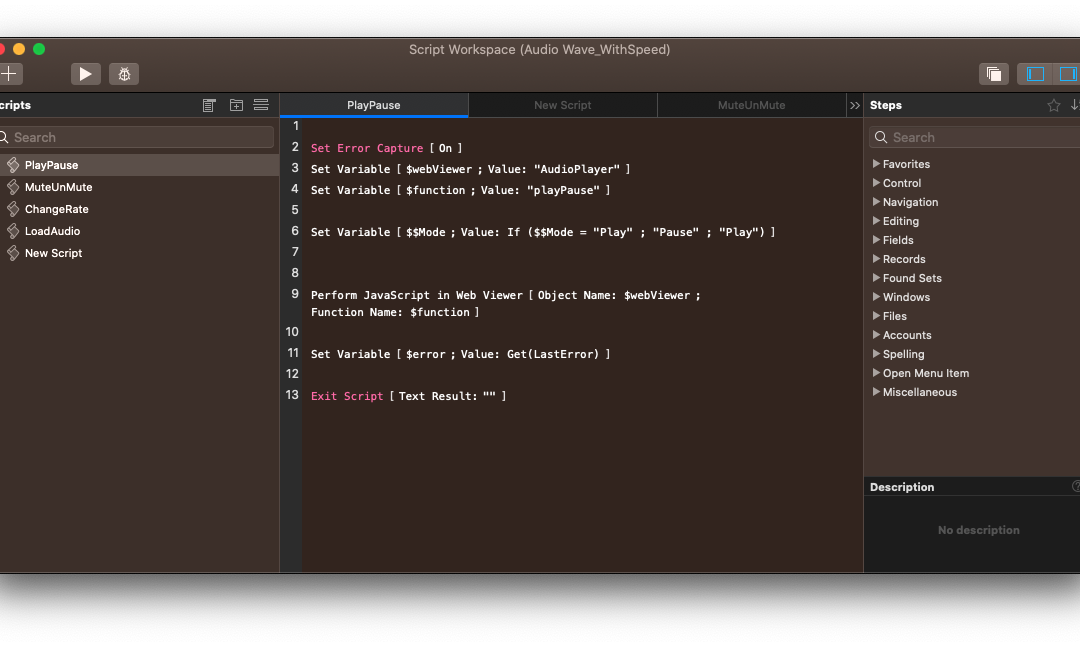Image resolution: width=1080 pixels, height=647 pixels.
Task: Switch to the New Script tab
Action: (x=563, y=105)
